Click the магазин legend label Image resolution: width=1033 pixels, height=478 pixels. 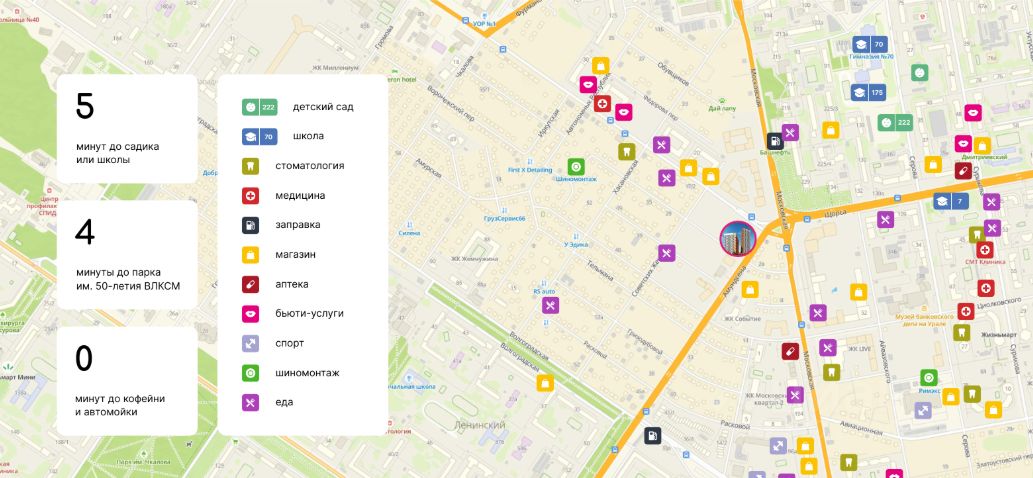point(295,255)
